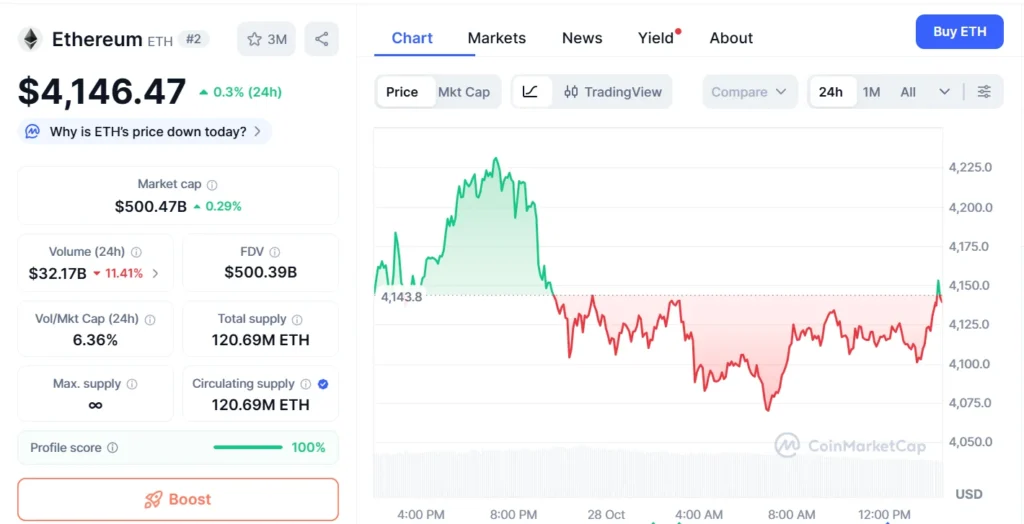Click Profile score info icon
The width and height of the screenshot is (1024, 524).
(113, 448)
